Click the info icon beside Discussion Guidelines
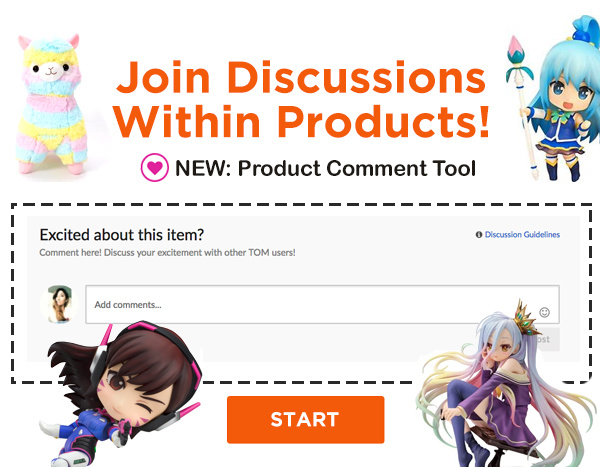The width and height of the screenshot is (600, 467). click(479, 235)
